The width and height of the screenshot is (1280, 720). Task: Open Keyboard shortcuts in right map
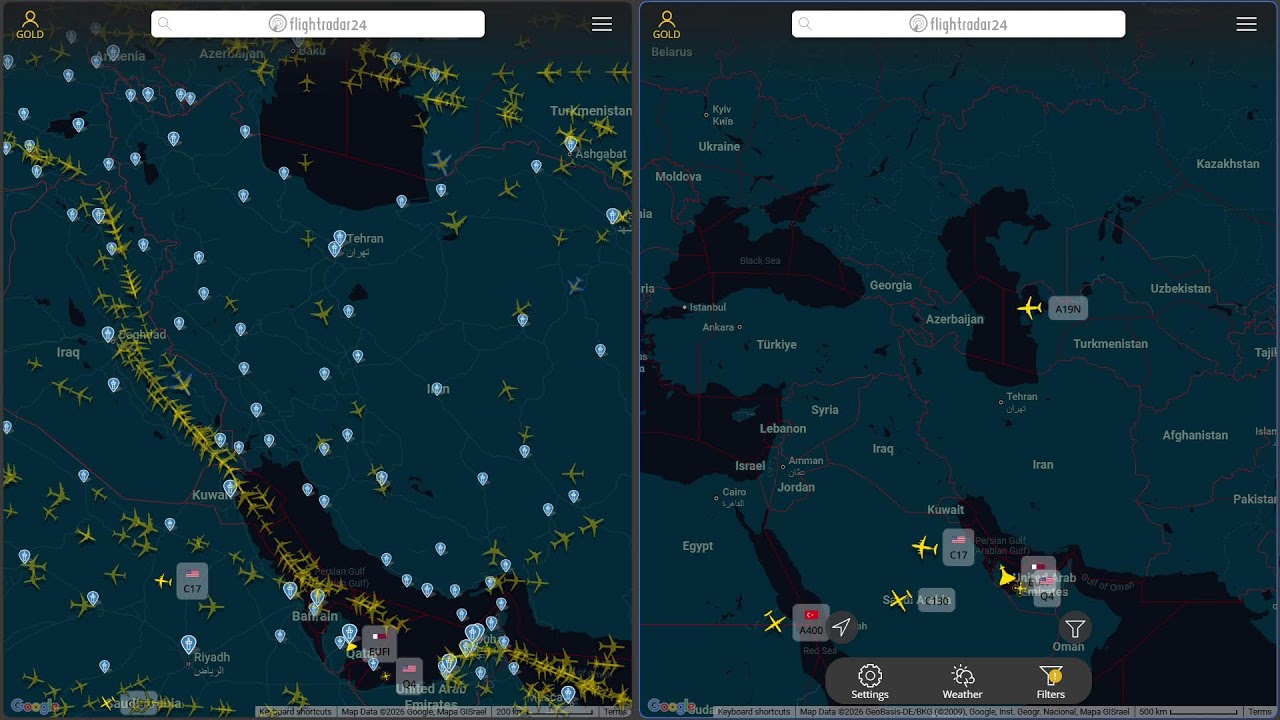[754, 712]
